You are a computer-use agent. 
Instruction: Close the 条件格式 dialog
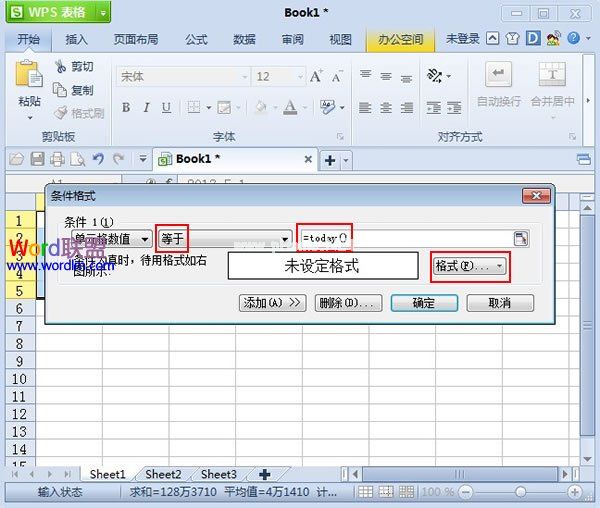[x=536, y=196]
